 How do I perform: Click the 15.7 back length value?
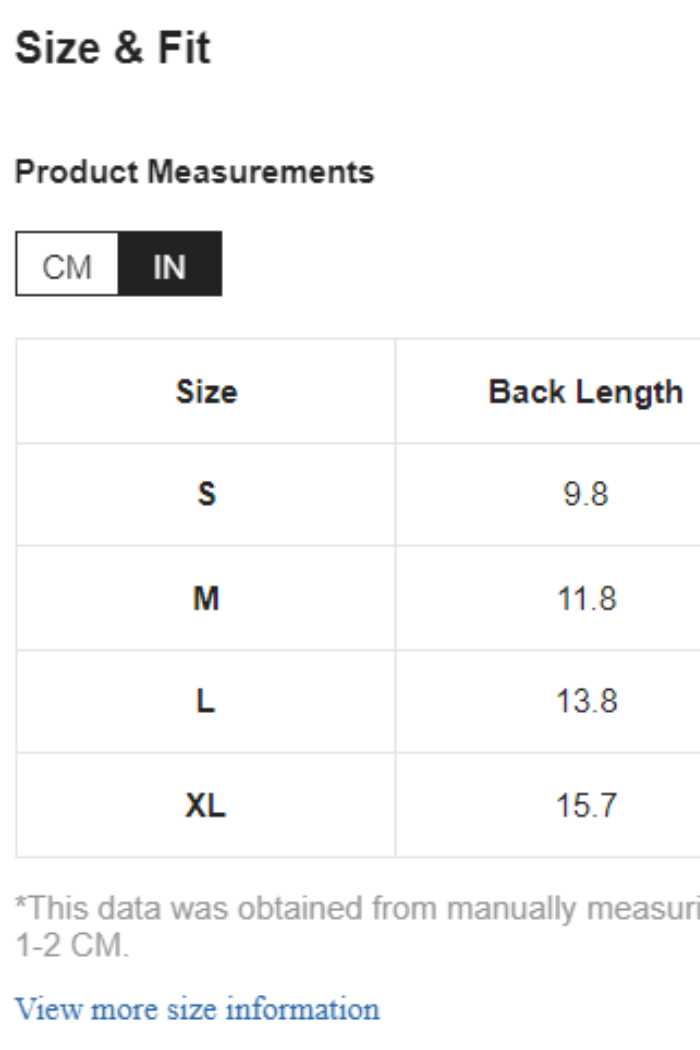(x=585, y=805)
